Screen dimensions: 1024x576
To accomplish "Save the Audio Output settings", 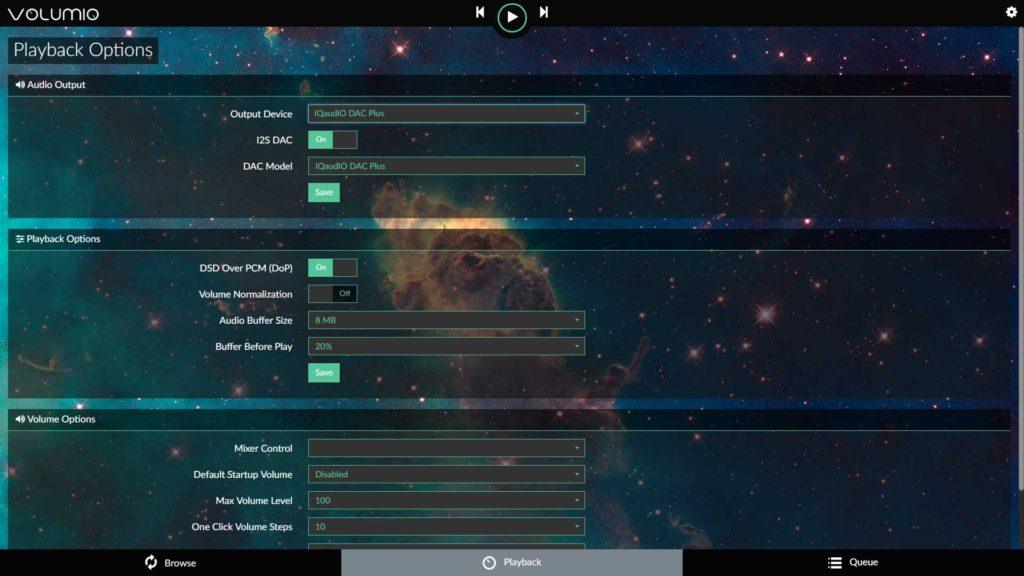I will pyautogui.click(x=323, y=192).
